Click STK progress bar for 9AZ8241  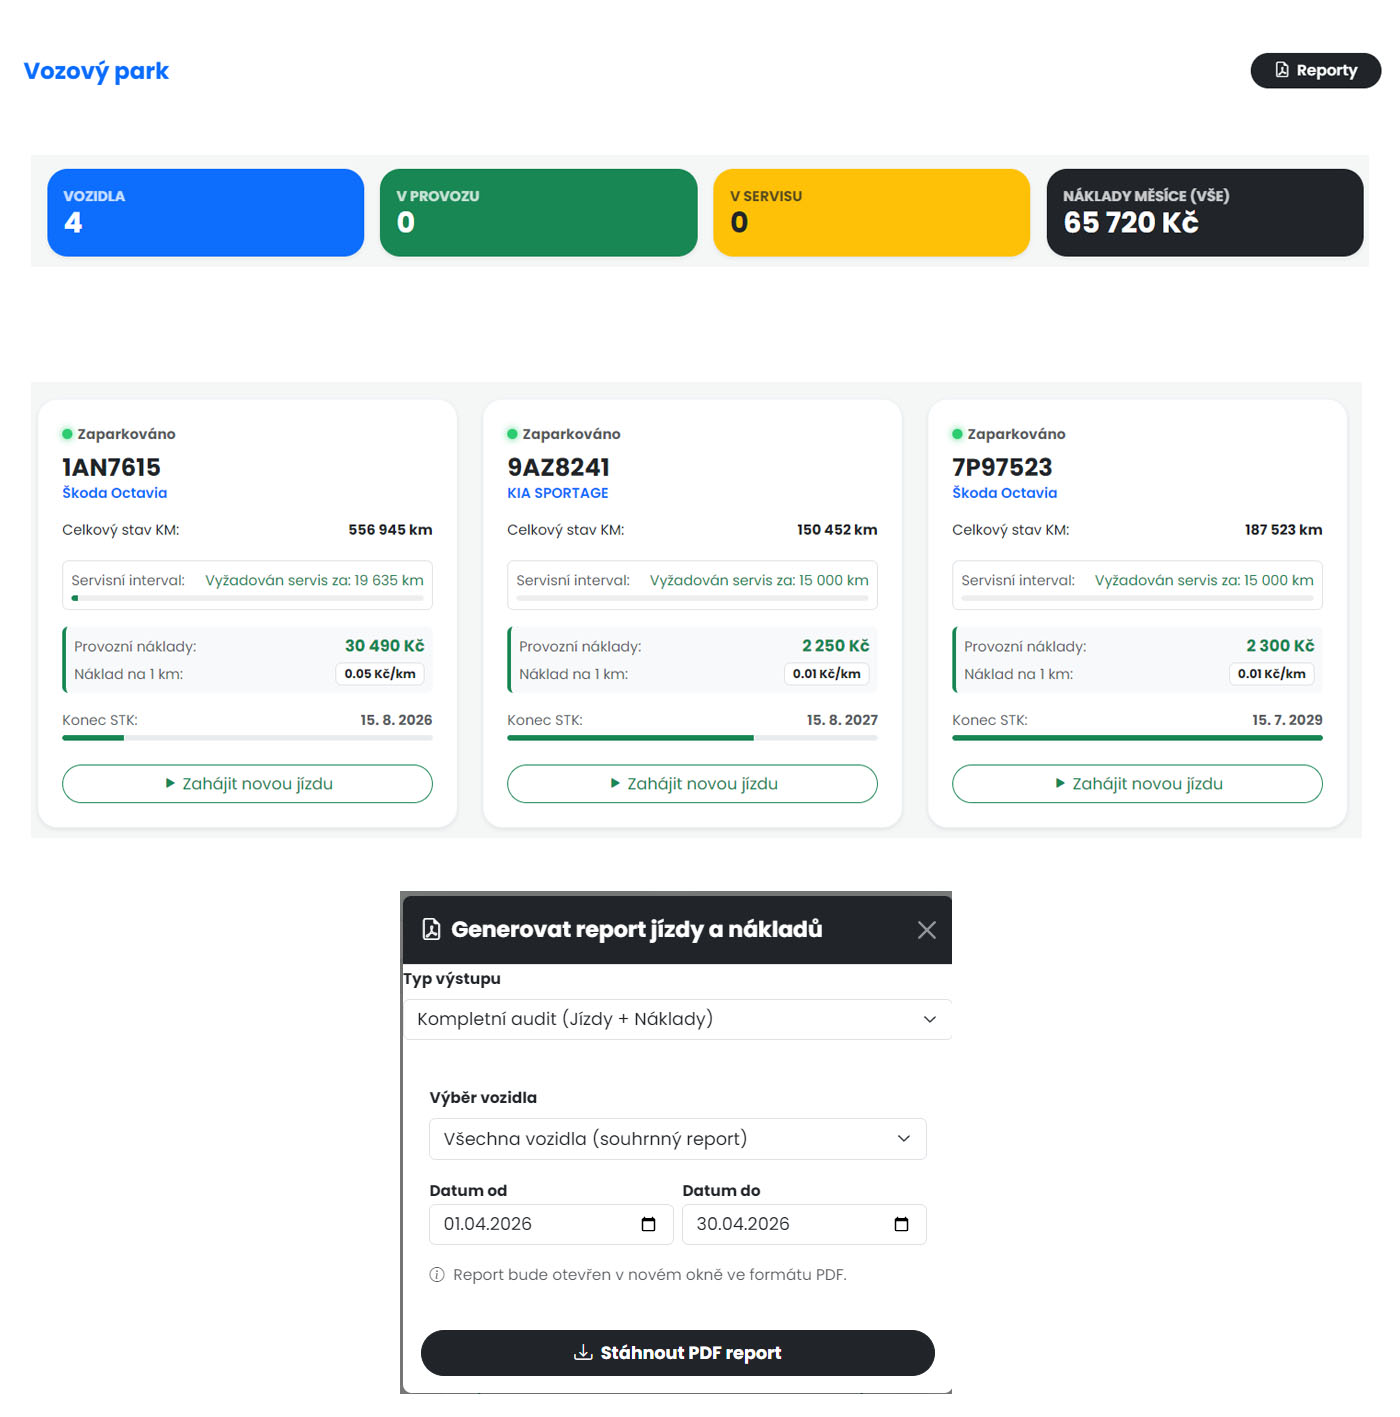692,738
